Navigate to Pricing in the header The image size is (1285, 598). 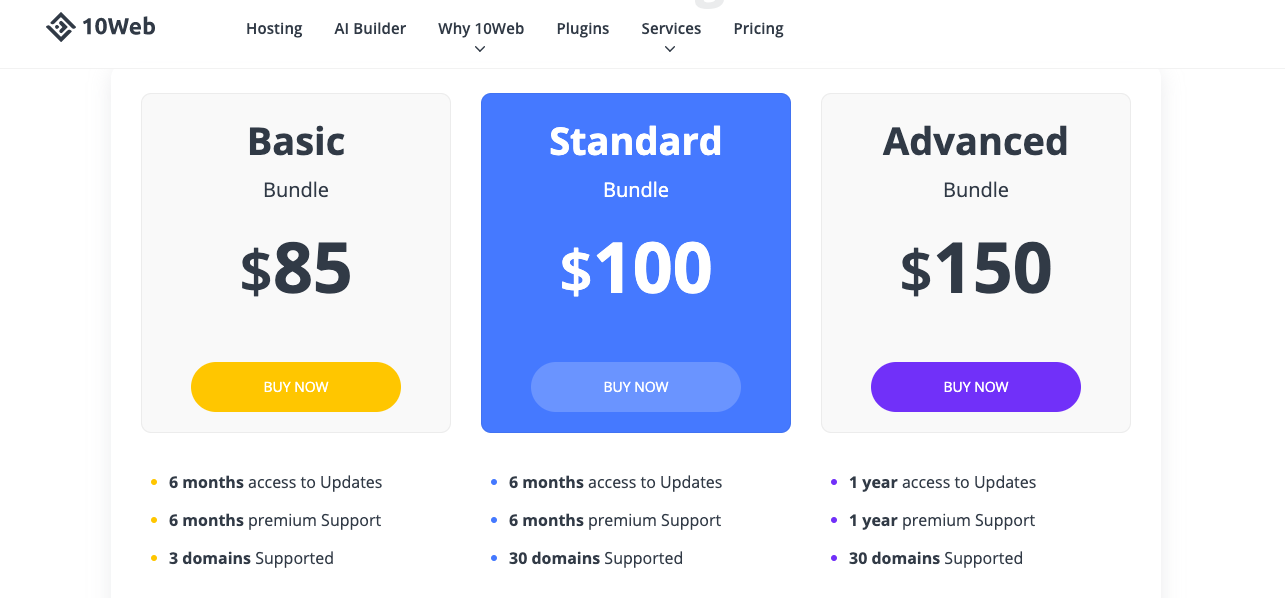click(x=759, y=28)
